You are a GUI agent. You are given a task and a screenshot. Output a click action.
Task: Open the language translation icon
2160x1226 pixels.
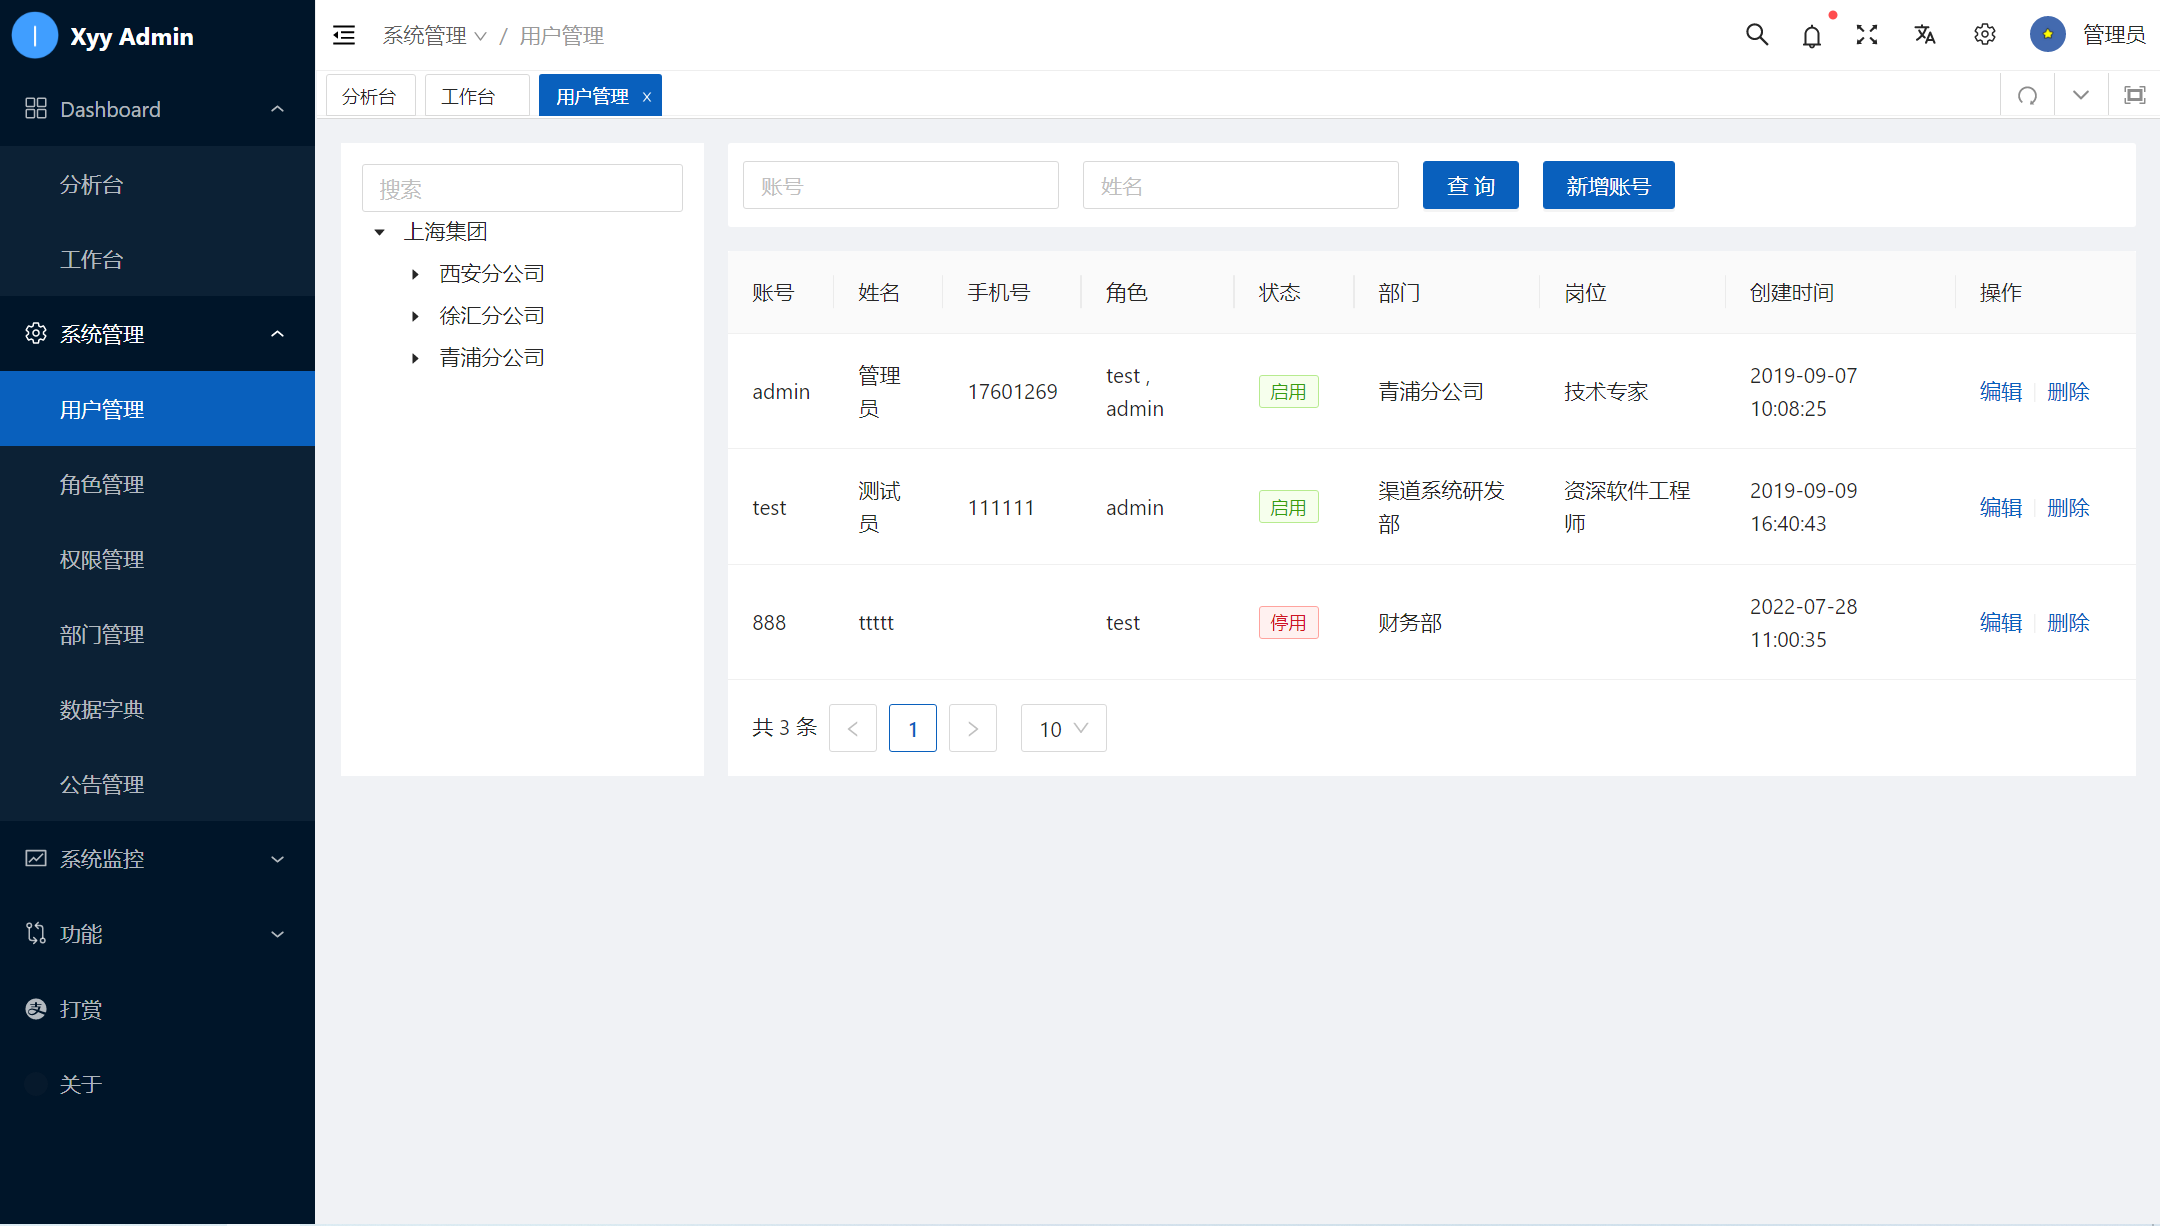tap(1925, 35)
